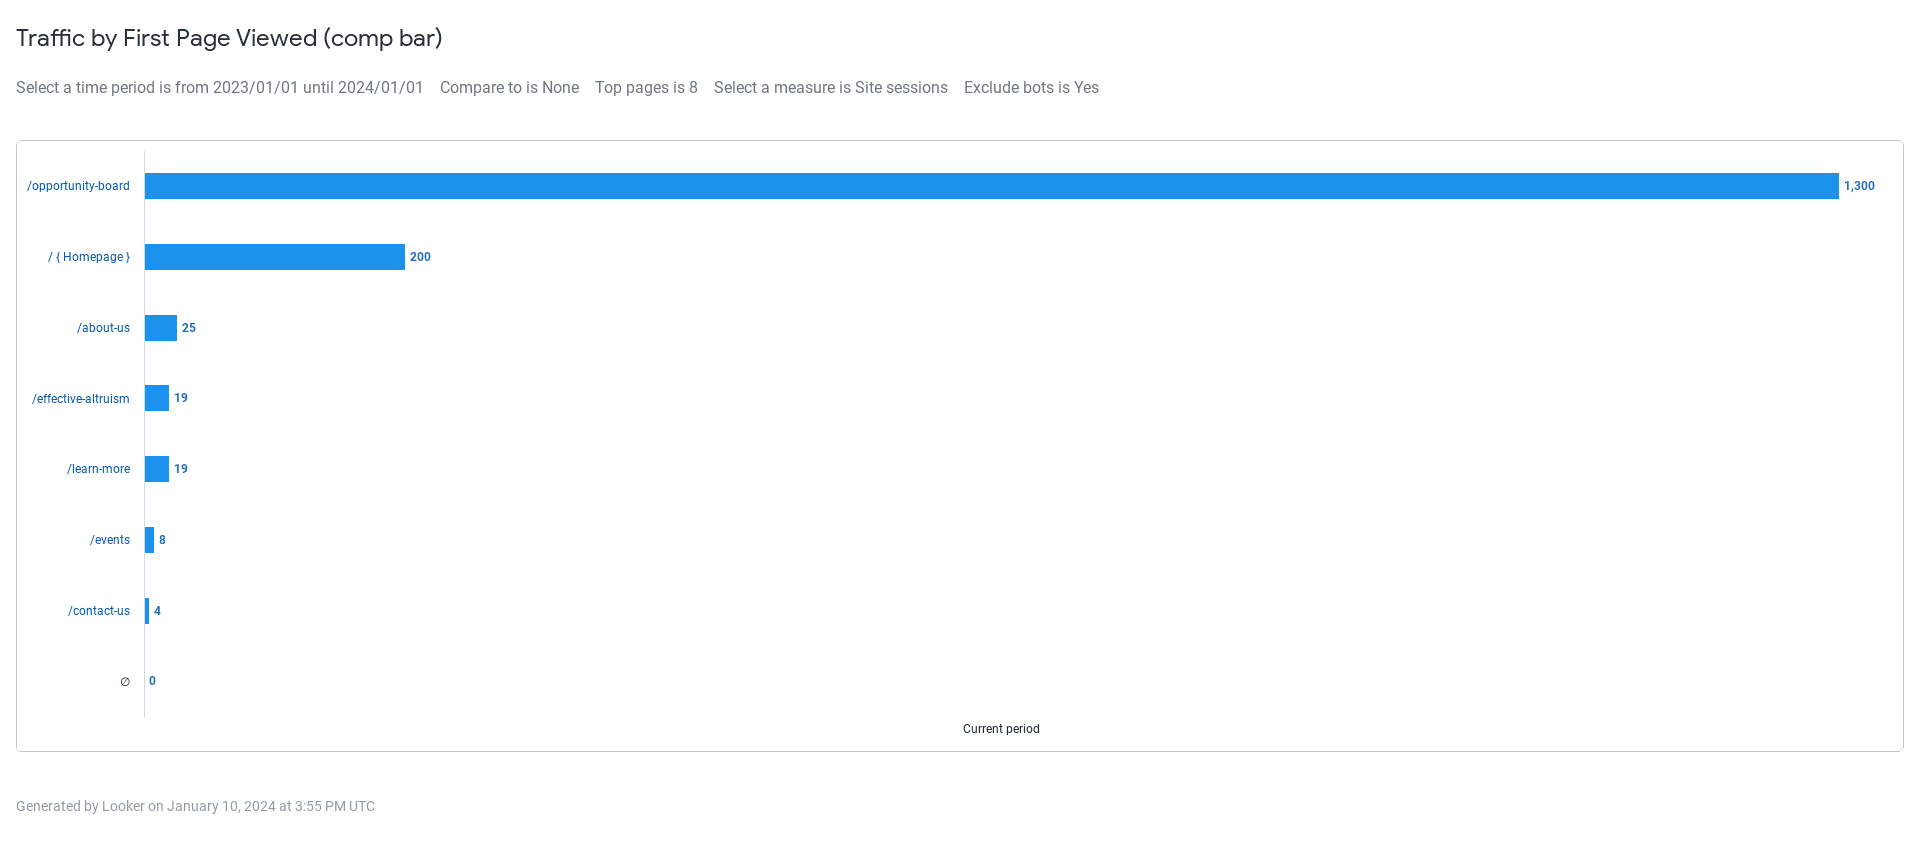1920x844 pixels.
Task: Select the Homepage bar in chart
Action: [275, 257]
